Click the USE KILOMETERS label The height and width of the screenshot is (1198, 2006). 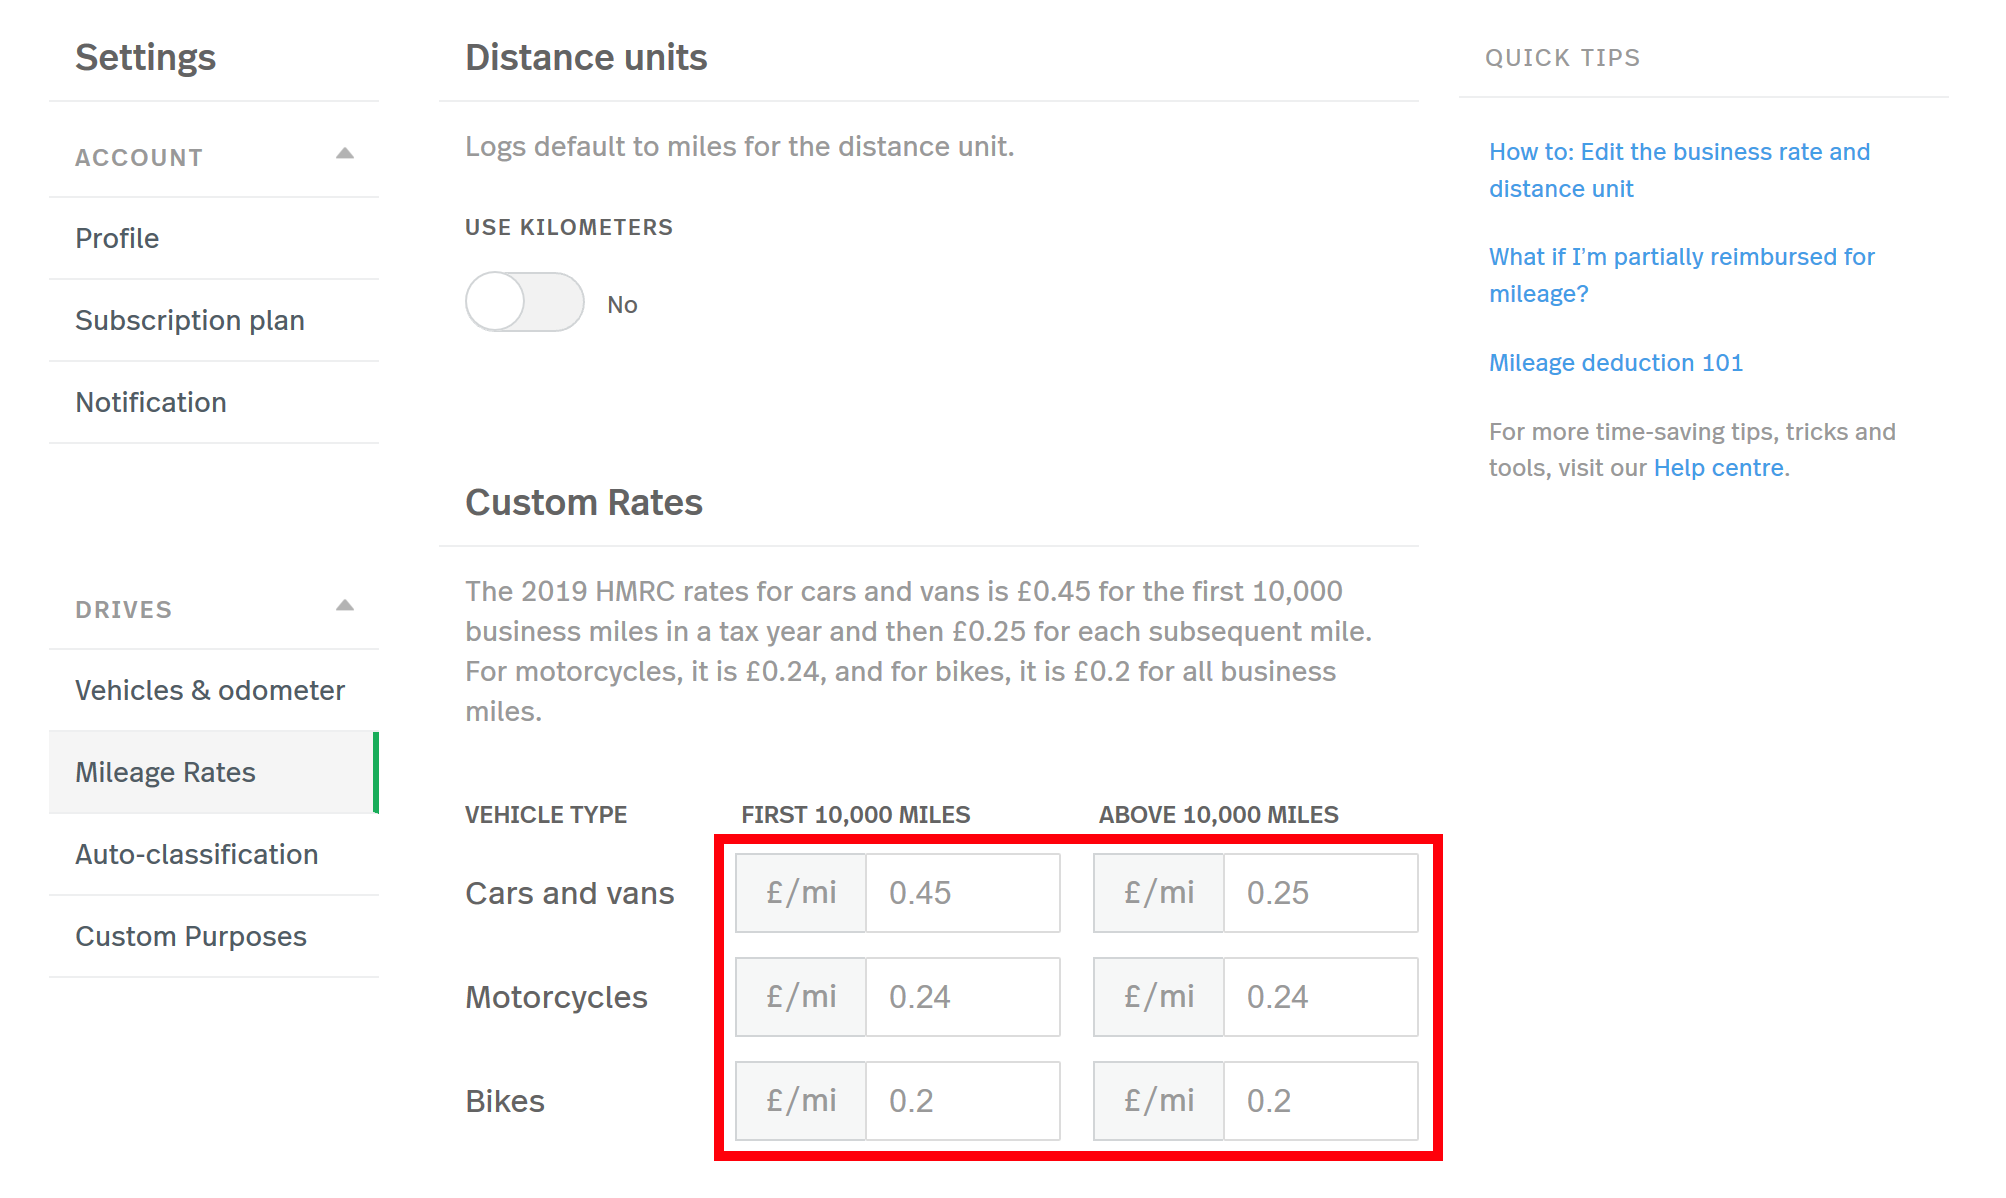(569, 227)
